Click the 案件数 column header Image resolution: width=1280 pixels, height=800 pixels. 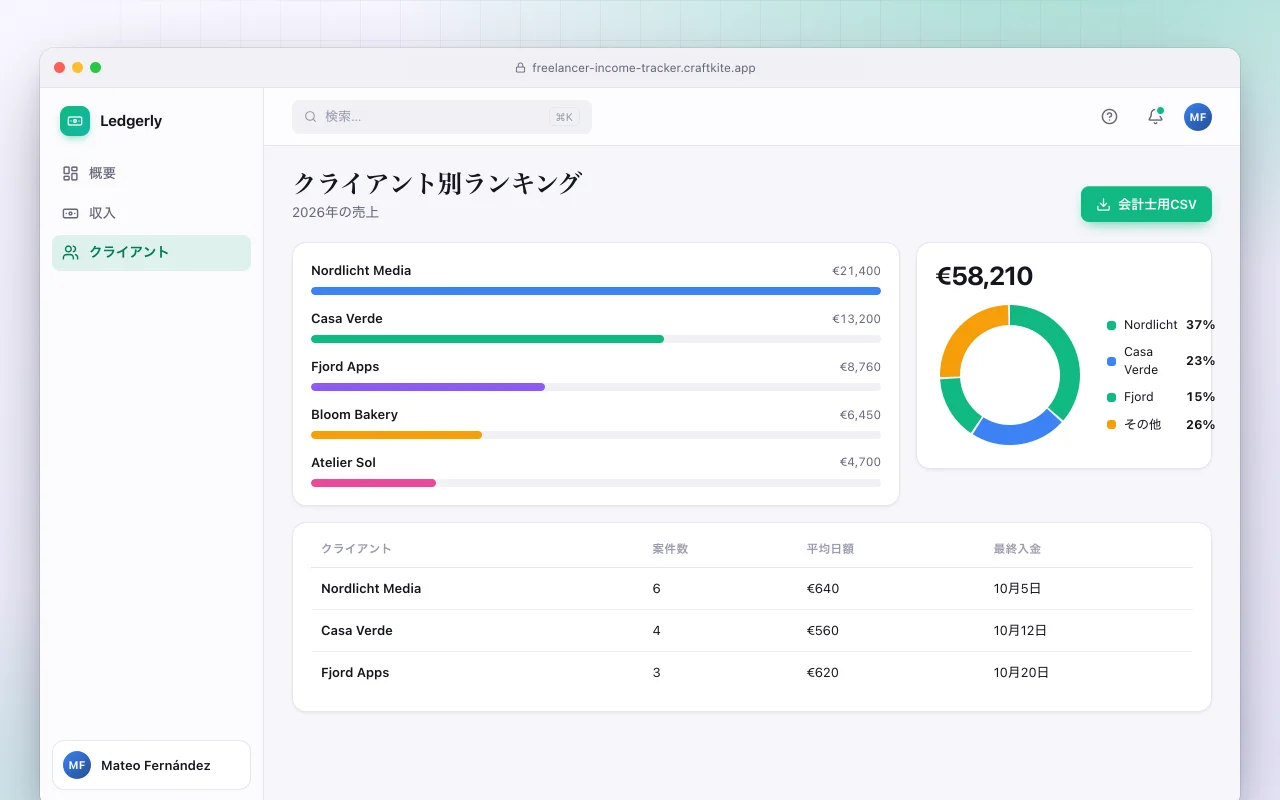[670, 549]
